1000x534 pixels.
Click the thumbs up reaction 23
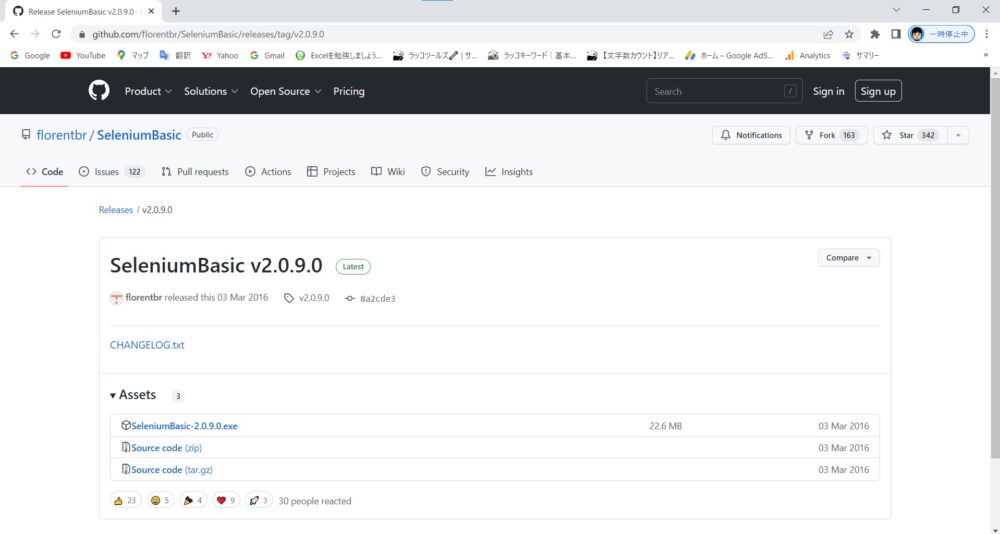tap(125, 501)
